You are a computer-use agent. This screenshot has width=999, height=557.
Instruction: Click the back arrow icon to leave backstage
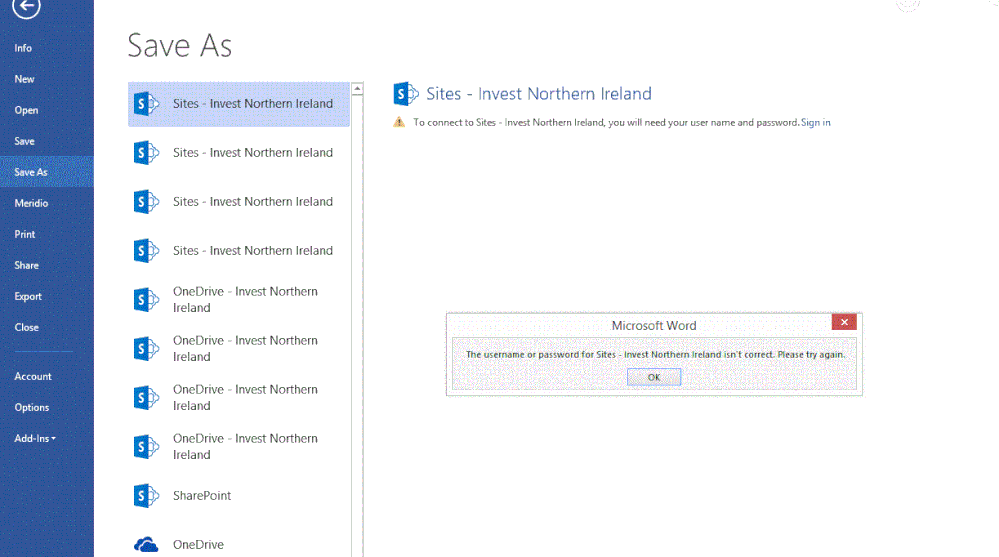pyautogui.click(x=26, y=7)
